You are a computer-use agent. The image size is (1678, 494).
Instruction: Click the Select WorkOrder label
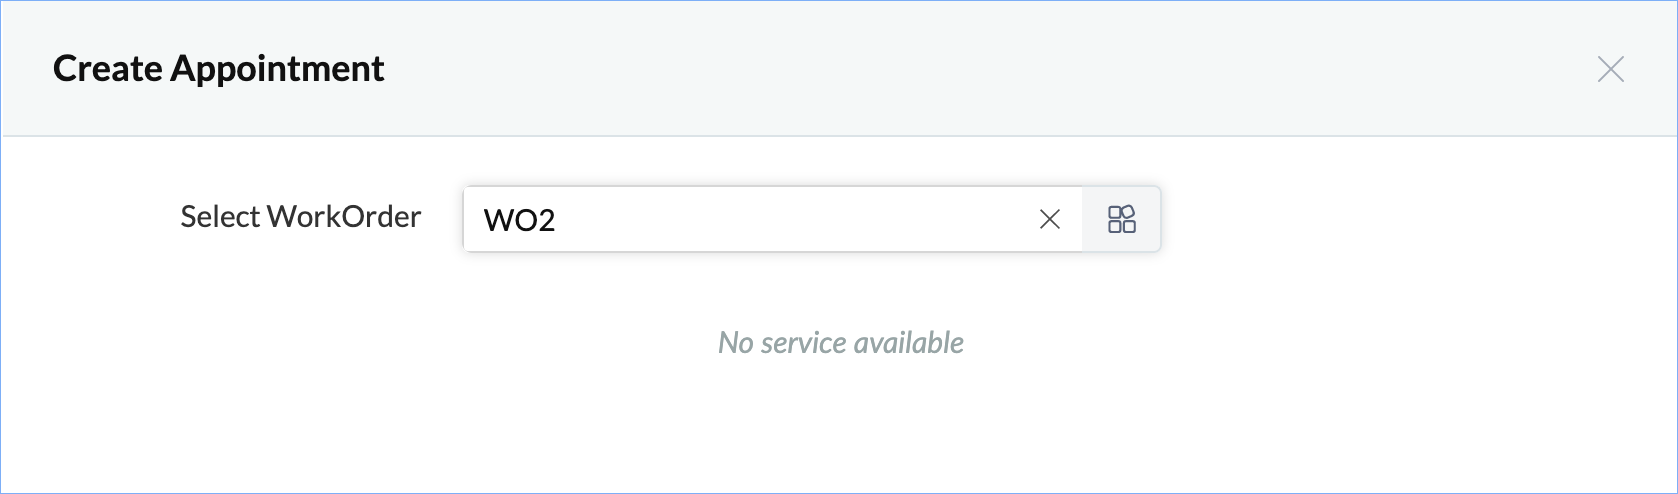[300, 217]
